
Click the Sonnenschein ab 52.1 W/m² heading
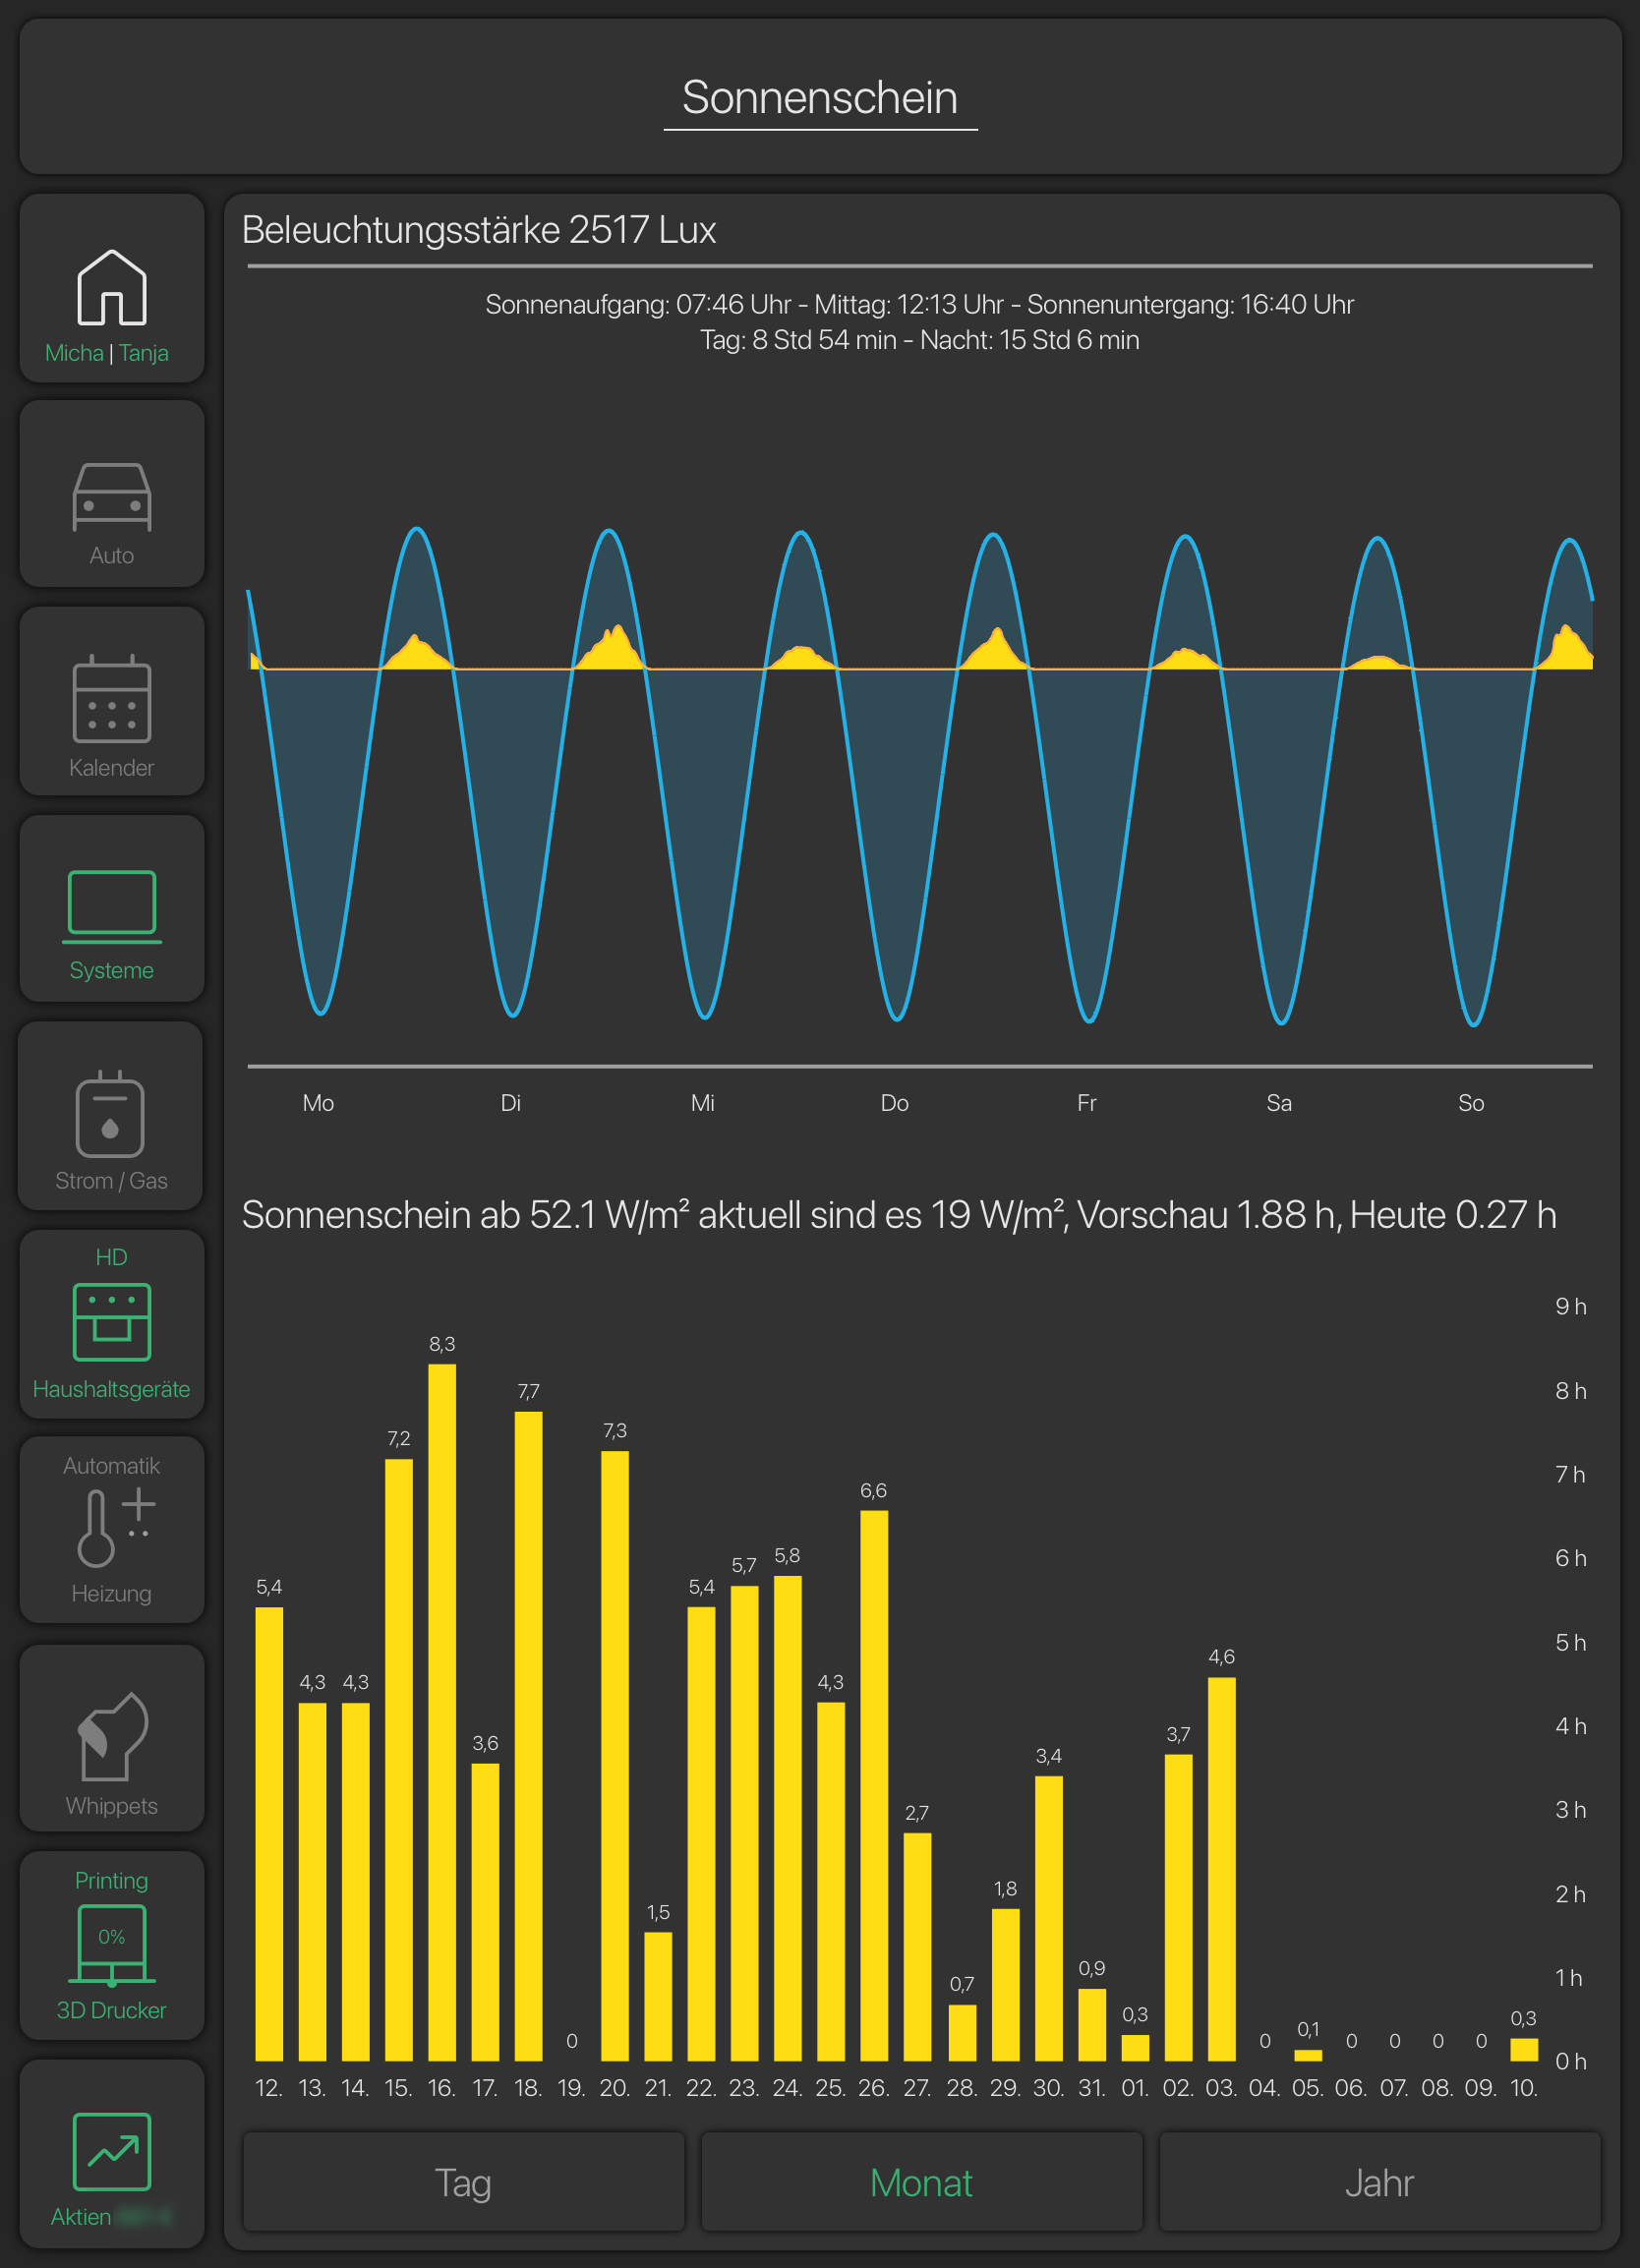[x=898, y=1215]
